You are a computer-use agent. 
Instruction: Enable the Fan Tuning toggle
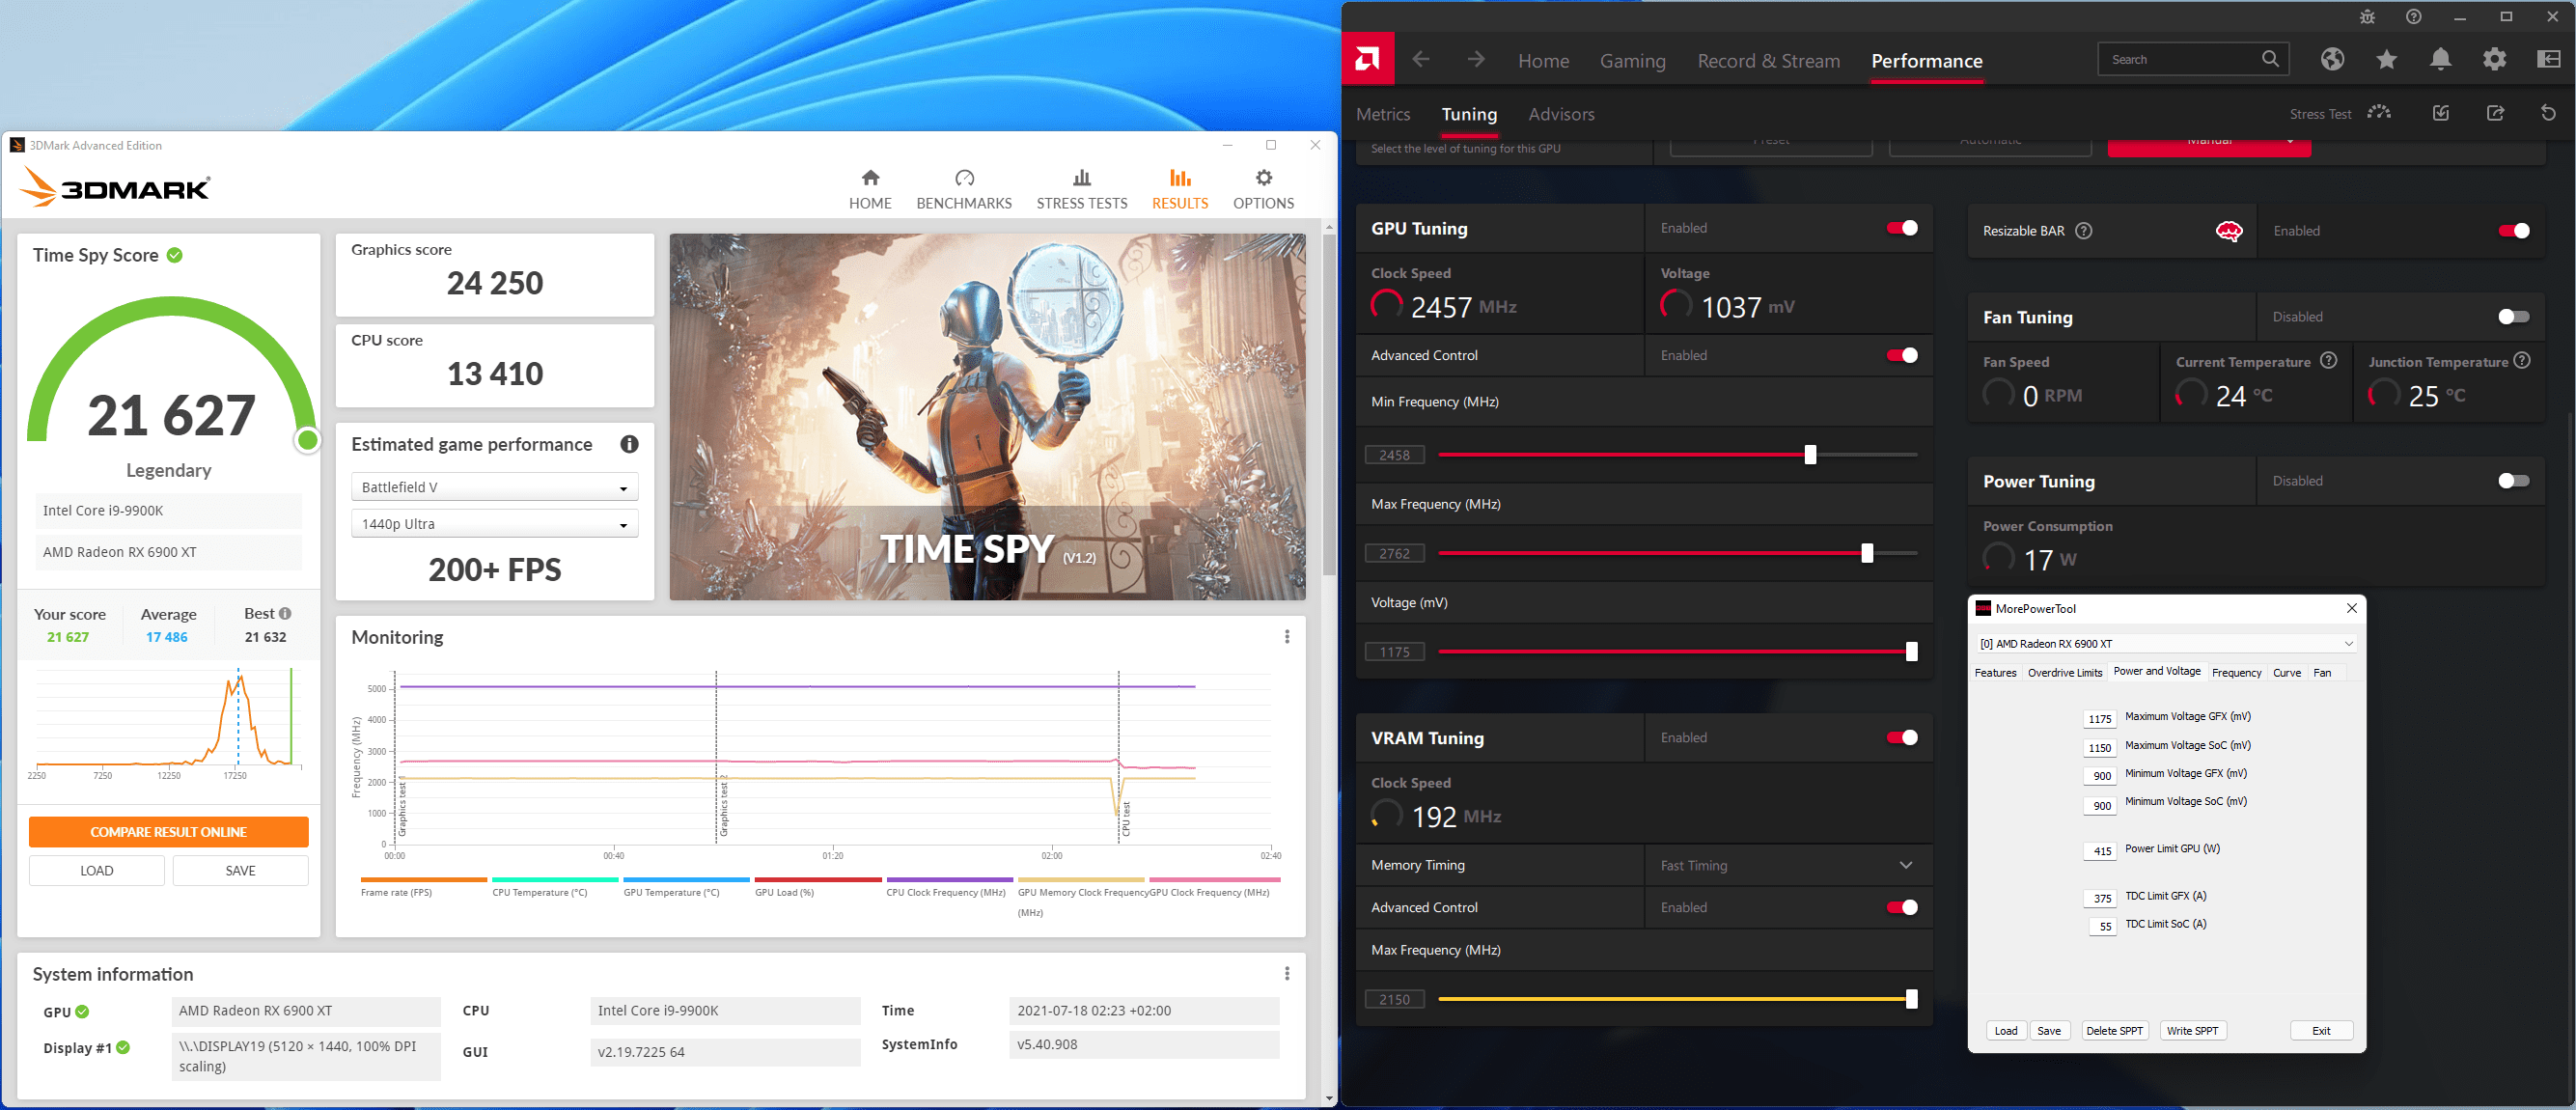tap(2512, 317)
